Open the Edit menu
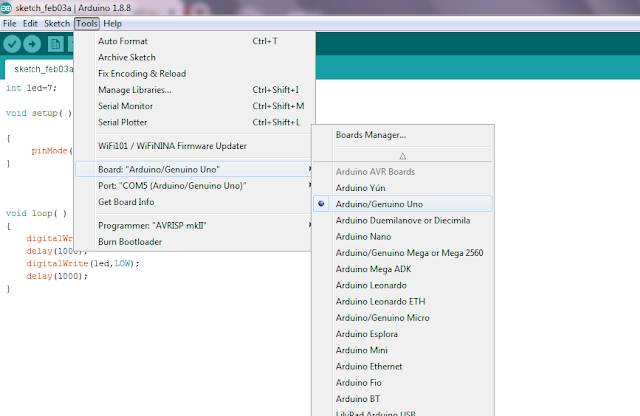 [30, 23]
